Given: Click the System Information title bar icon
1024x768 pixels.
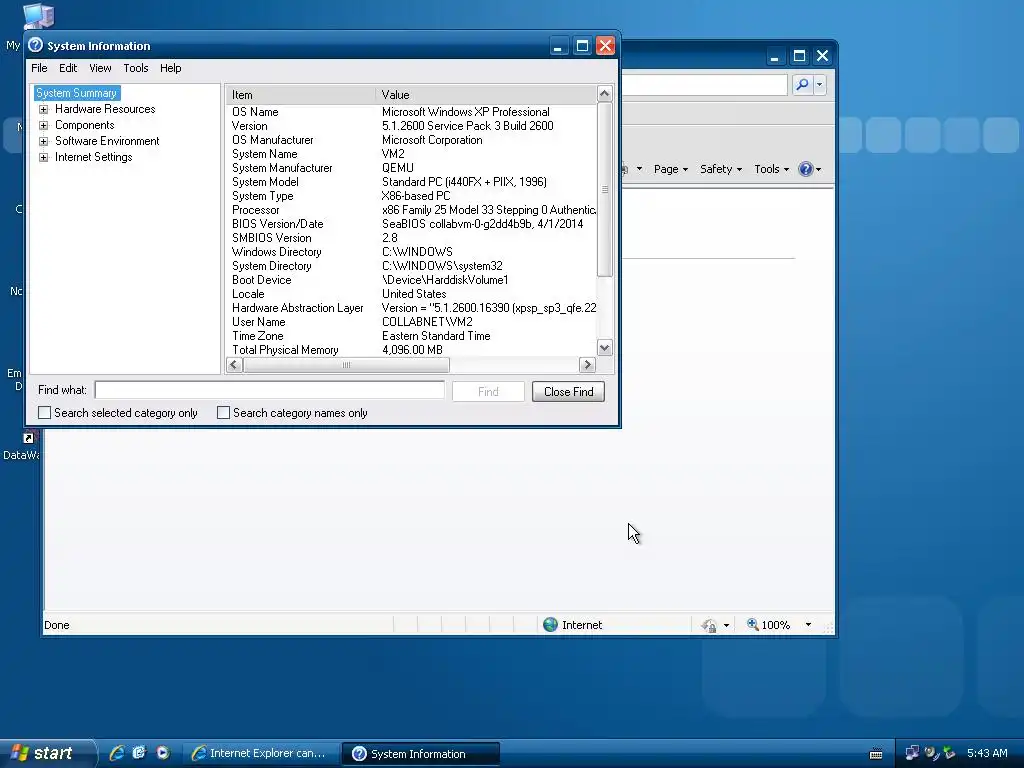Looking at the screenshot, I should (x=35, y=45).
